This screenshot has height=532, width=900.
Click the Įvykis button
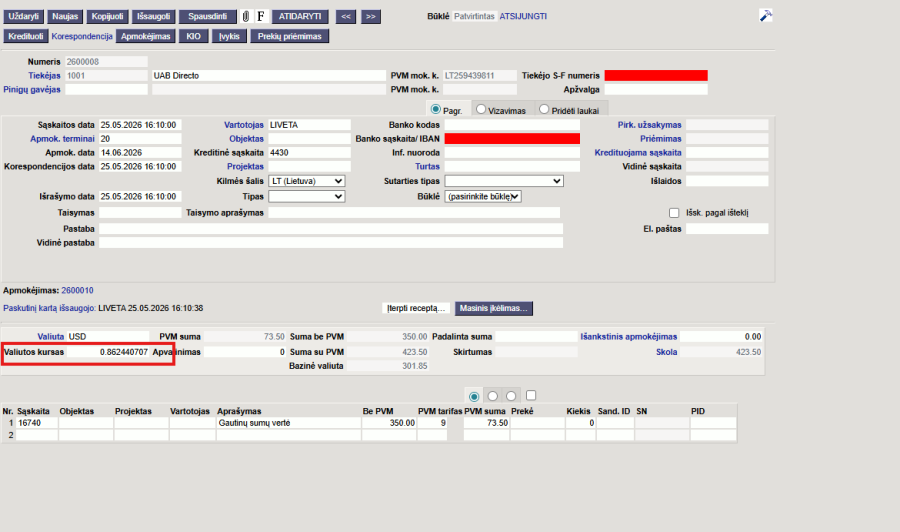coord(229,36)
